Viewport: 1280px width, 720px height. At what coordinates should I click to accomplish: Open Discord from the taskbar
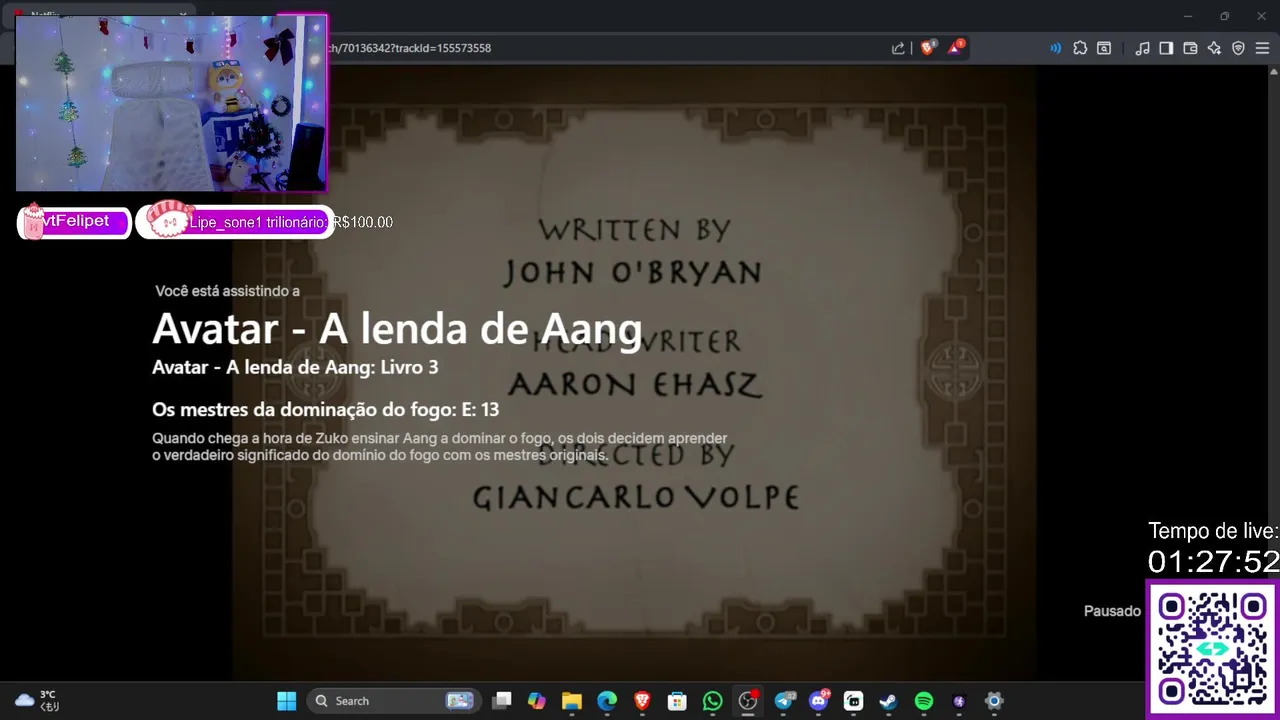[x=818, y=701]
